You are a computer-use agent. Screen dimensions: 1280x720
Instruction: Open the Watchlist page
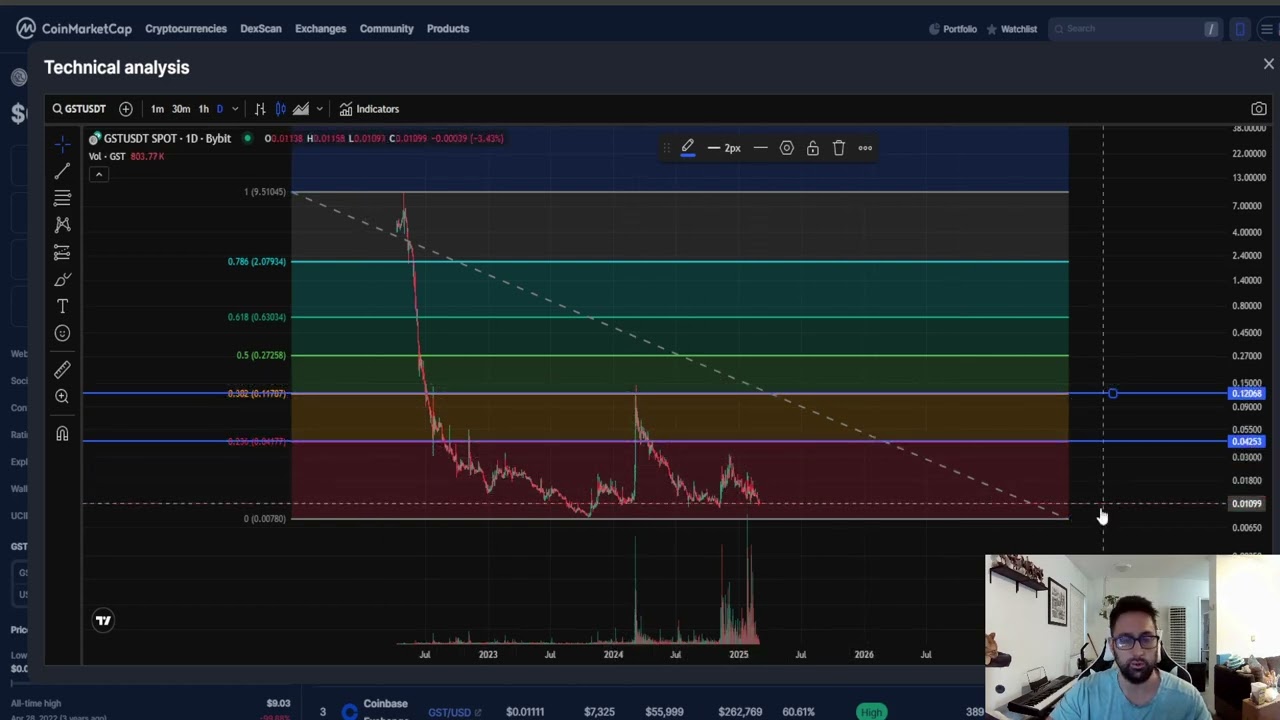[1012, 29]
